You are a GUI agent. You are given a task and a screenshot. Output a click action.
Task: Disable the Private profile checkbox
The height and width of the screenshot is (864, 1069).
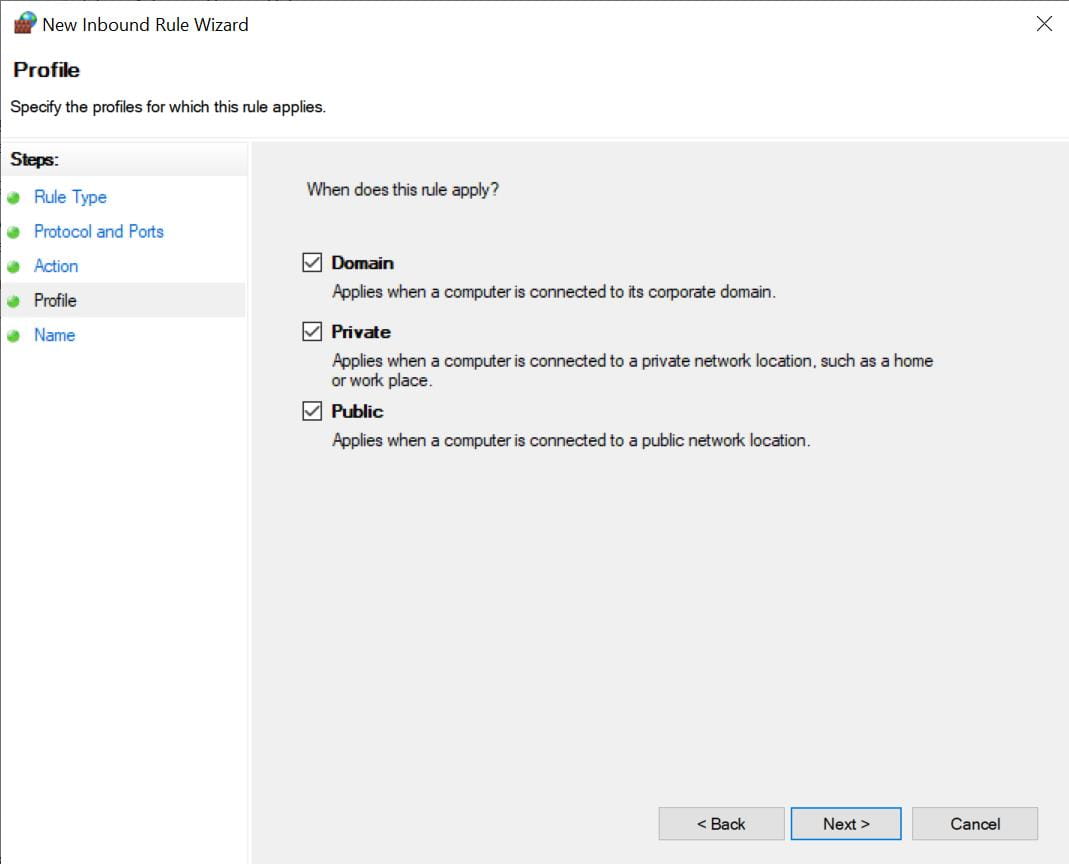pos(312,332)
